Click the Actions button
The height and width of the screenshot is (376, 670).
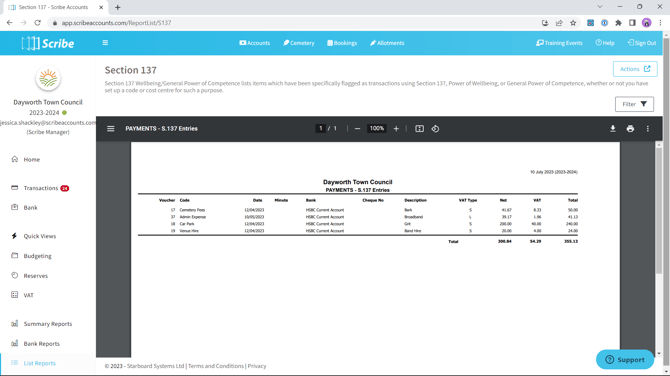tap(635, 69)
